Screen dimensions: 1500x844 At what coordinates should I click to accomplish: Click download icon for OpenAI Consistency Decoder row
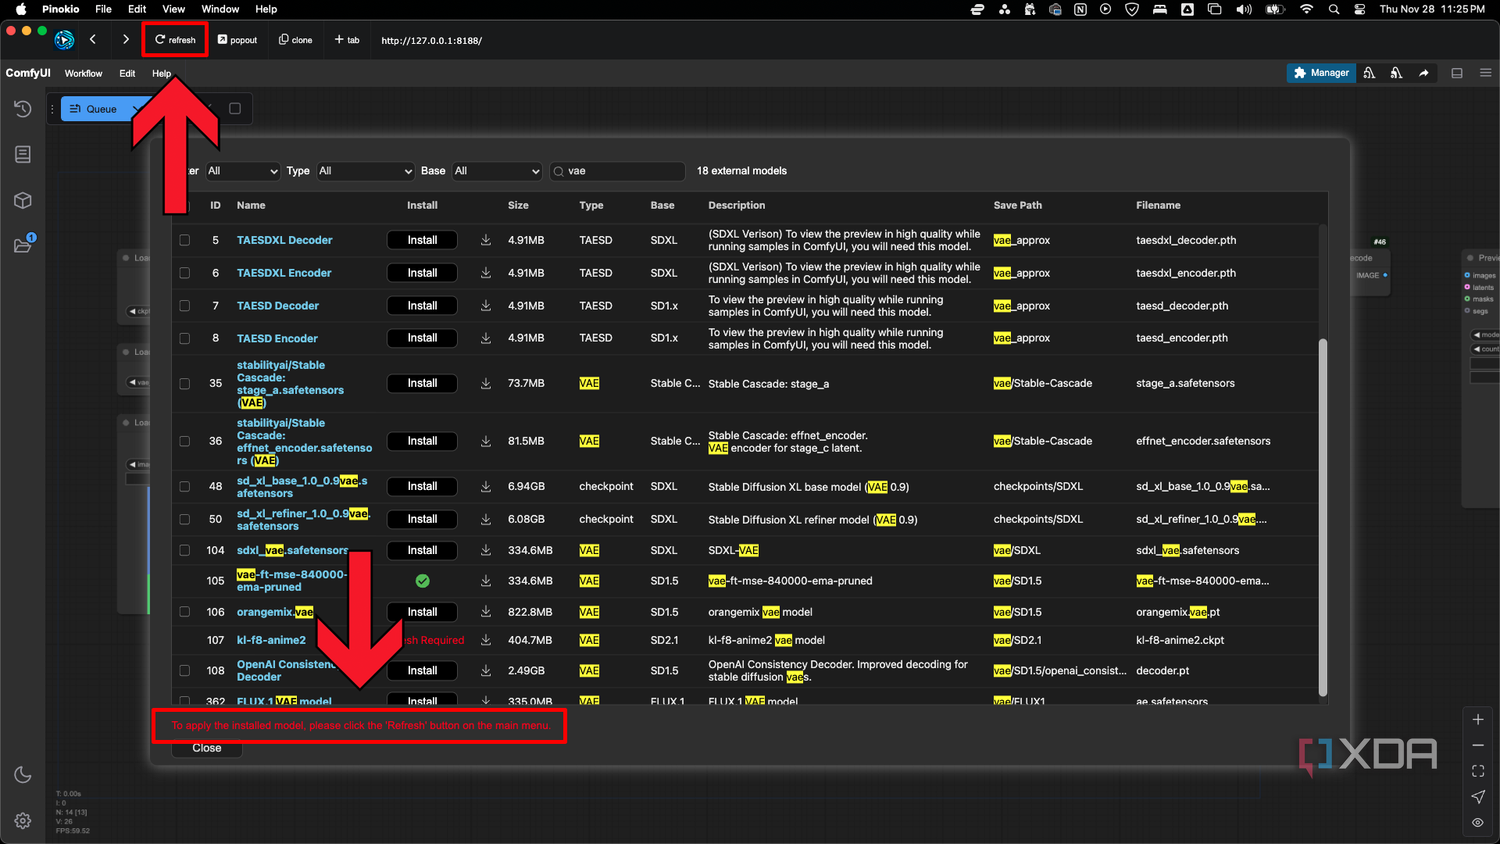point(486,670)
